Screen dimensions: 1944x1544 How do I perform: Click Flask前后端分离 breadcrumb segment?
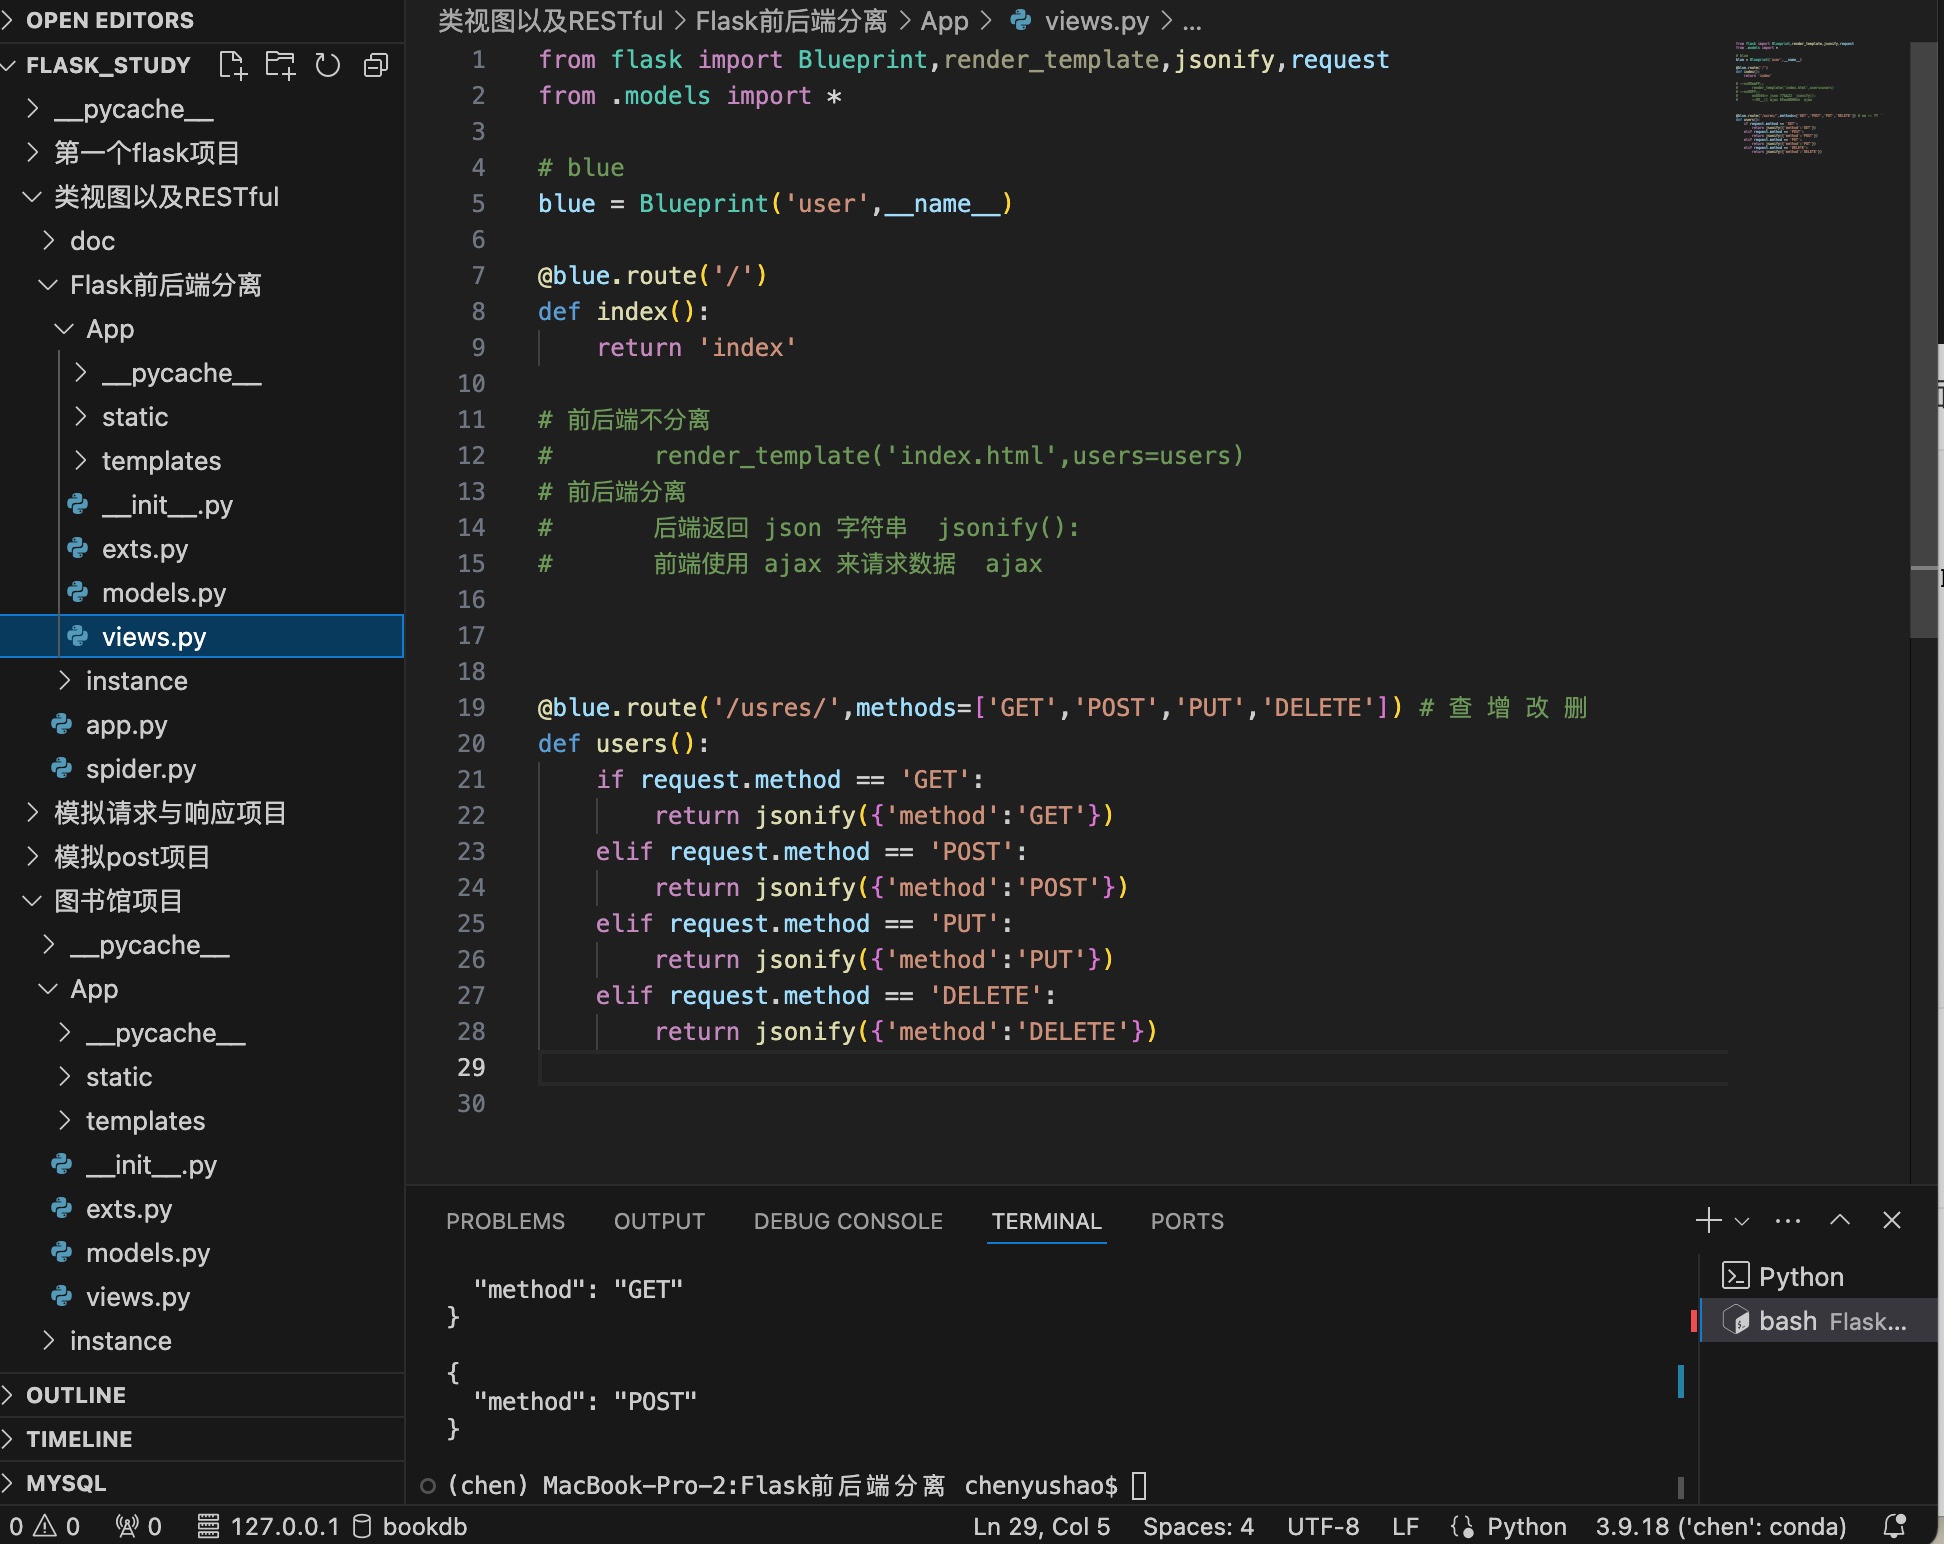pyautogui.click(x=791, y=21)
